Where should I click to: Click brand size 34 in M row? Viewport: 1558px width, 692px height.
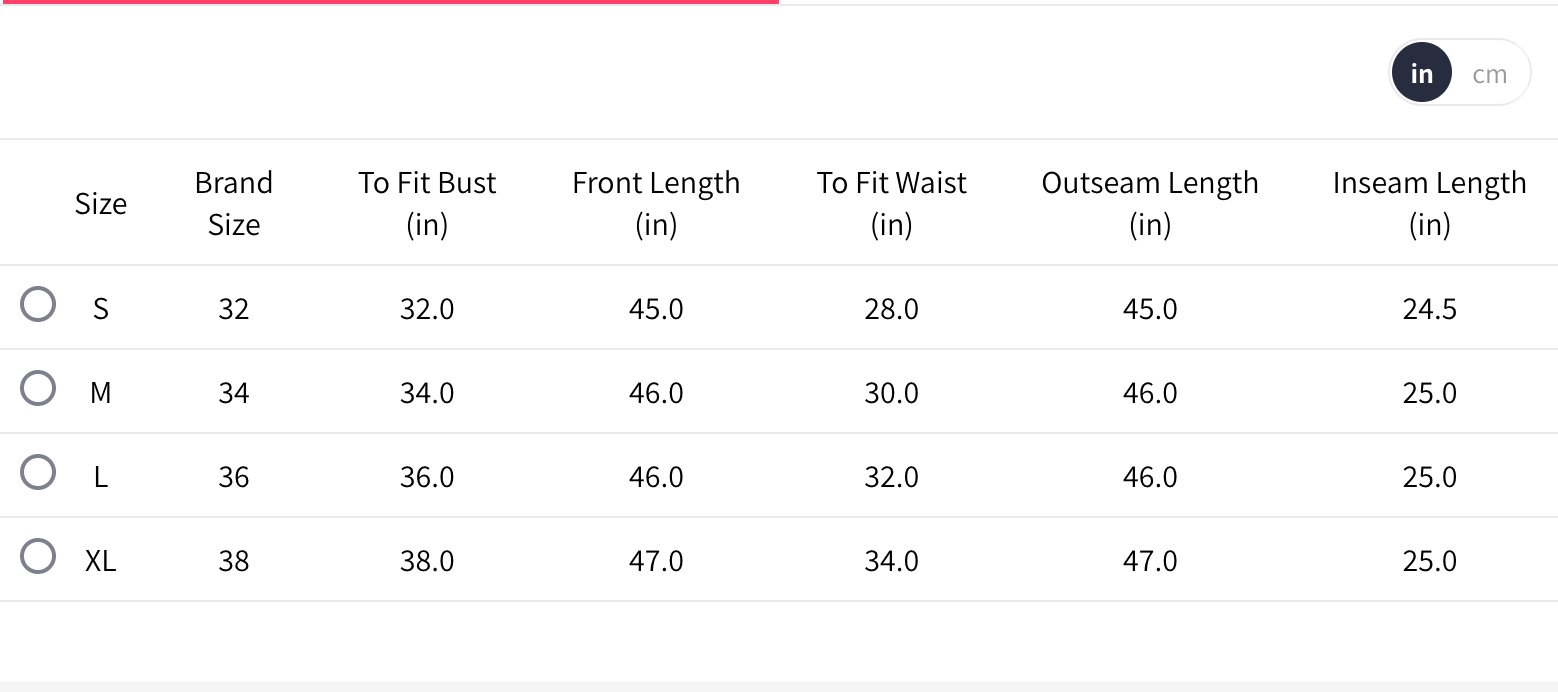233,393
